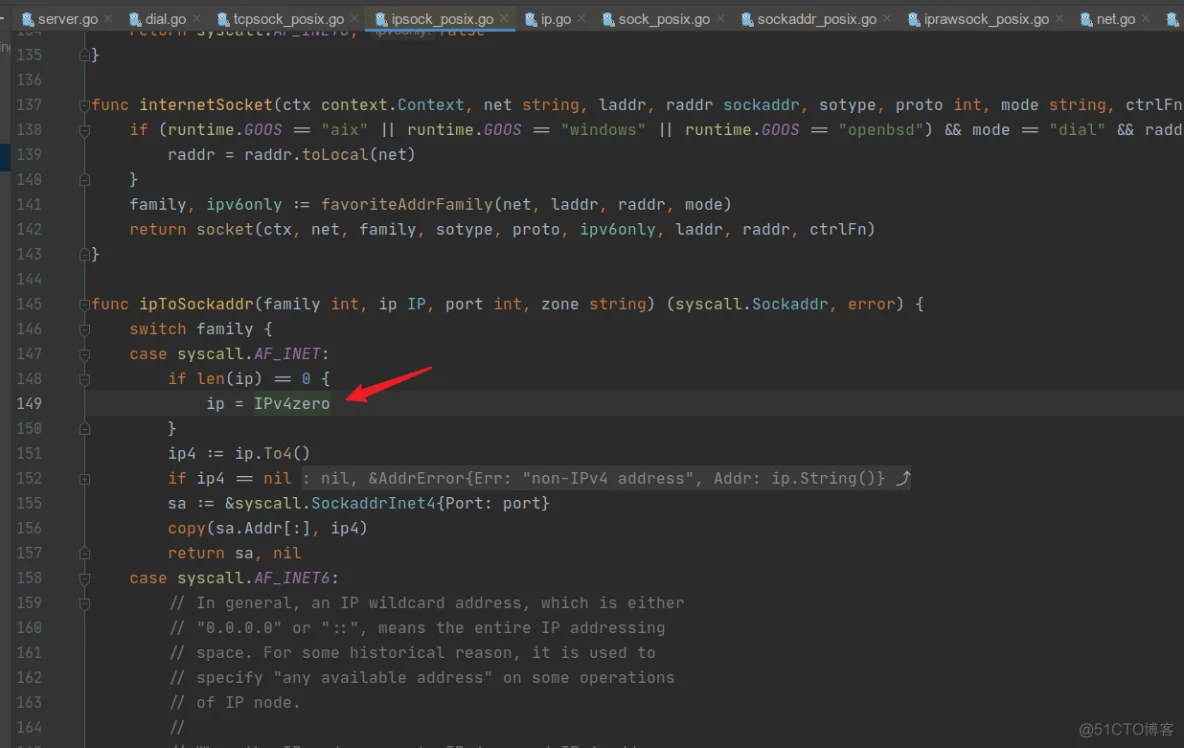Click the copy function call on line 156

[x=187, y=528]
